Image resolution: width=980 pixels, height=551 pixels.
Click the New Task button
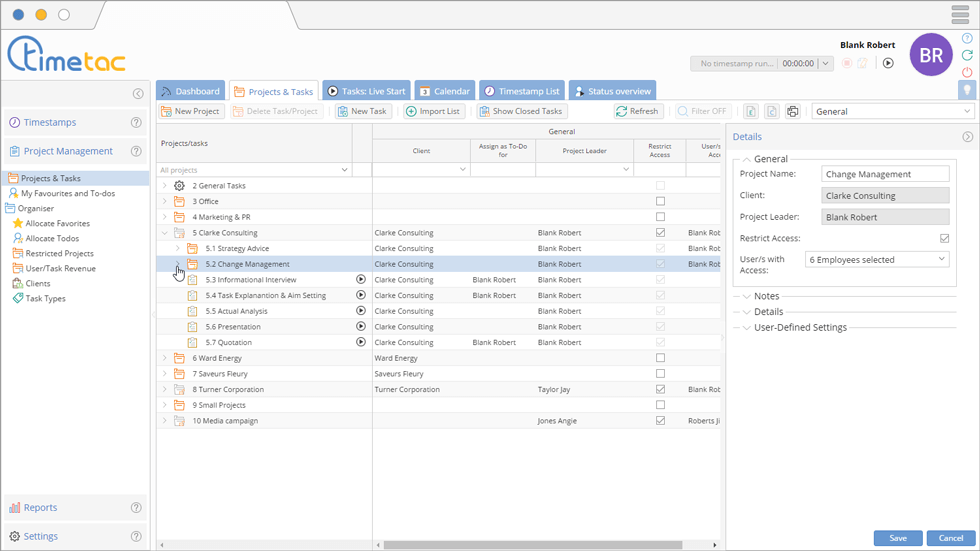362,111
